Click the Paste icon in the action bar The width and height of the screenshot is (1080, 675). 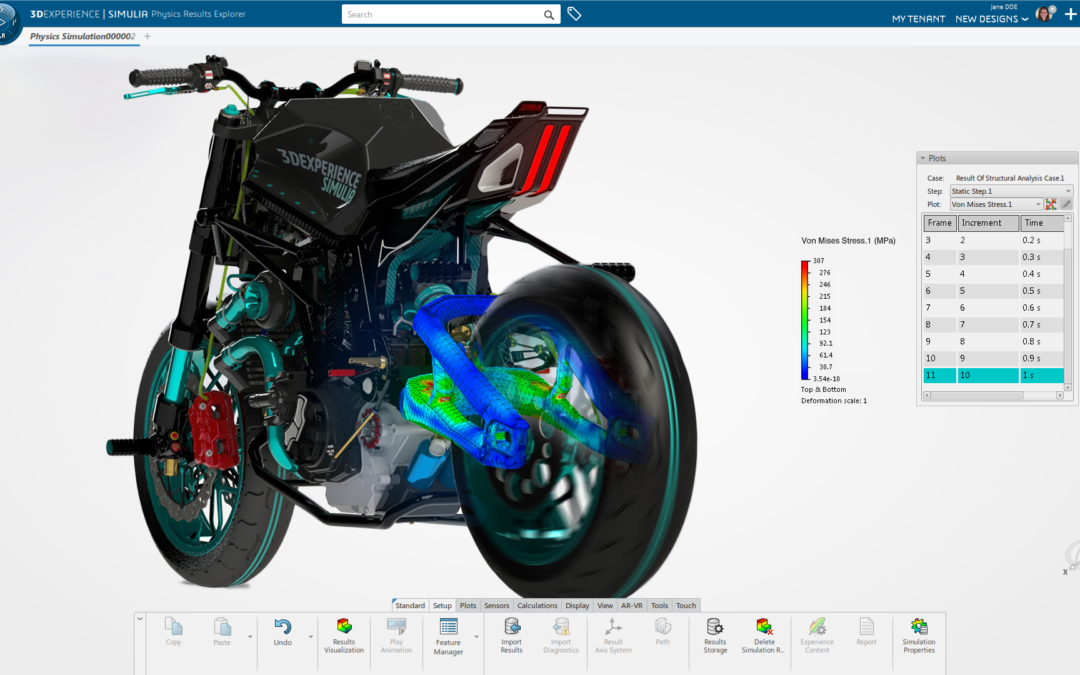tap(222, 626)
